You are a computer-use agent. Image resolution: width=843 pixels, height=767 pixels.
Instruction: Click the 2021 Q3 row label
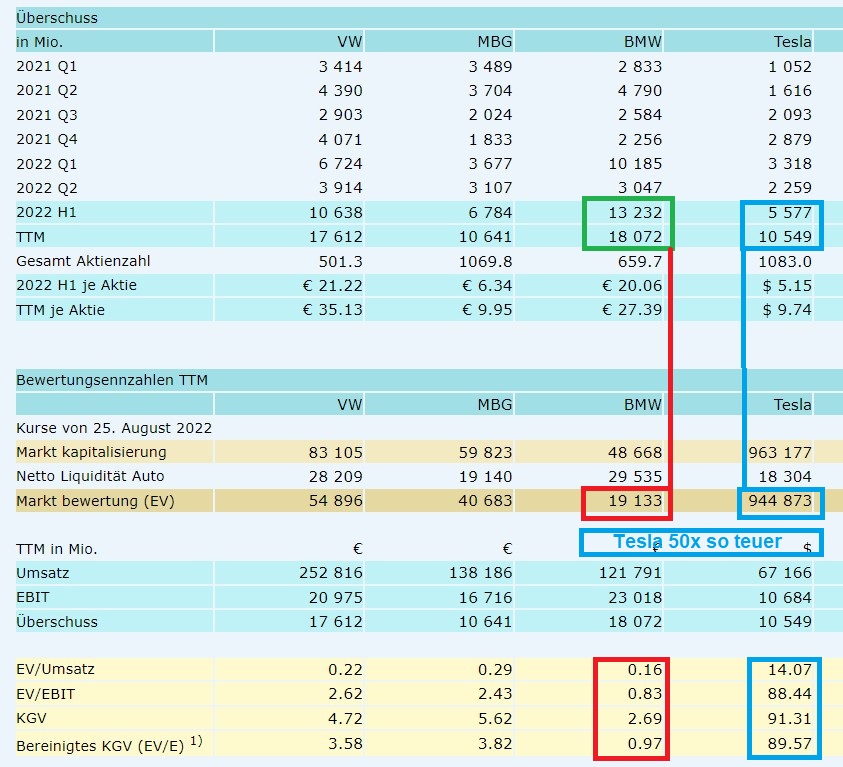tap(47, 115)
